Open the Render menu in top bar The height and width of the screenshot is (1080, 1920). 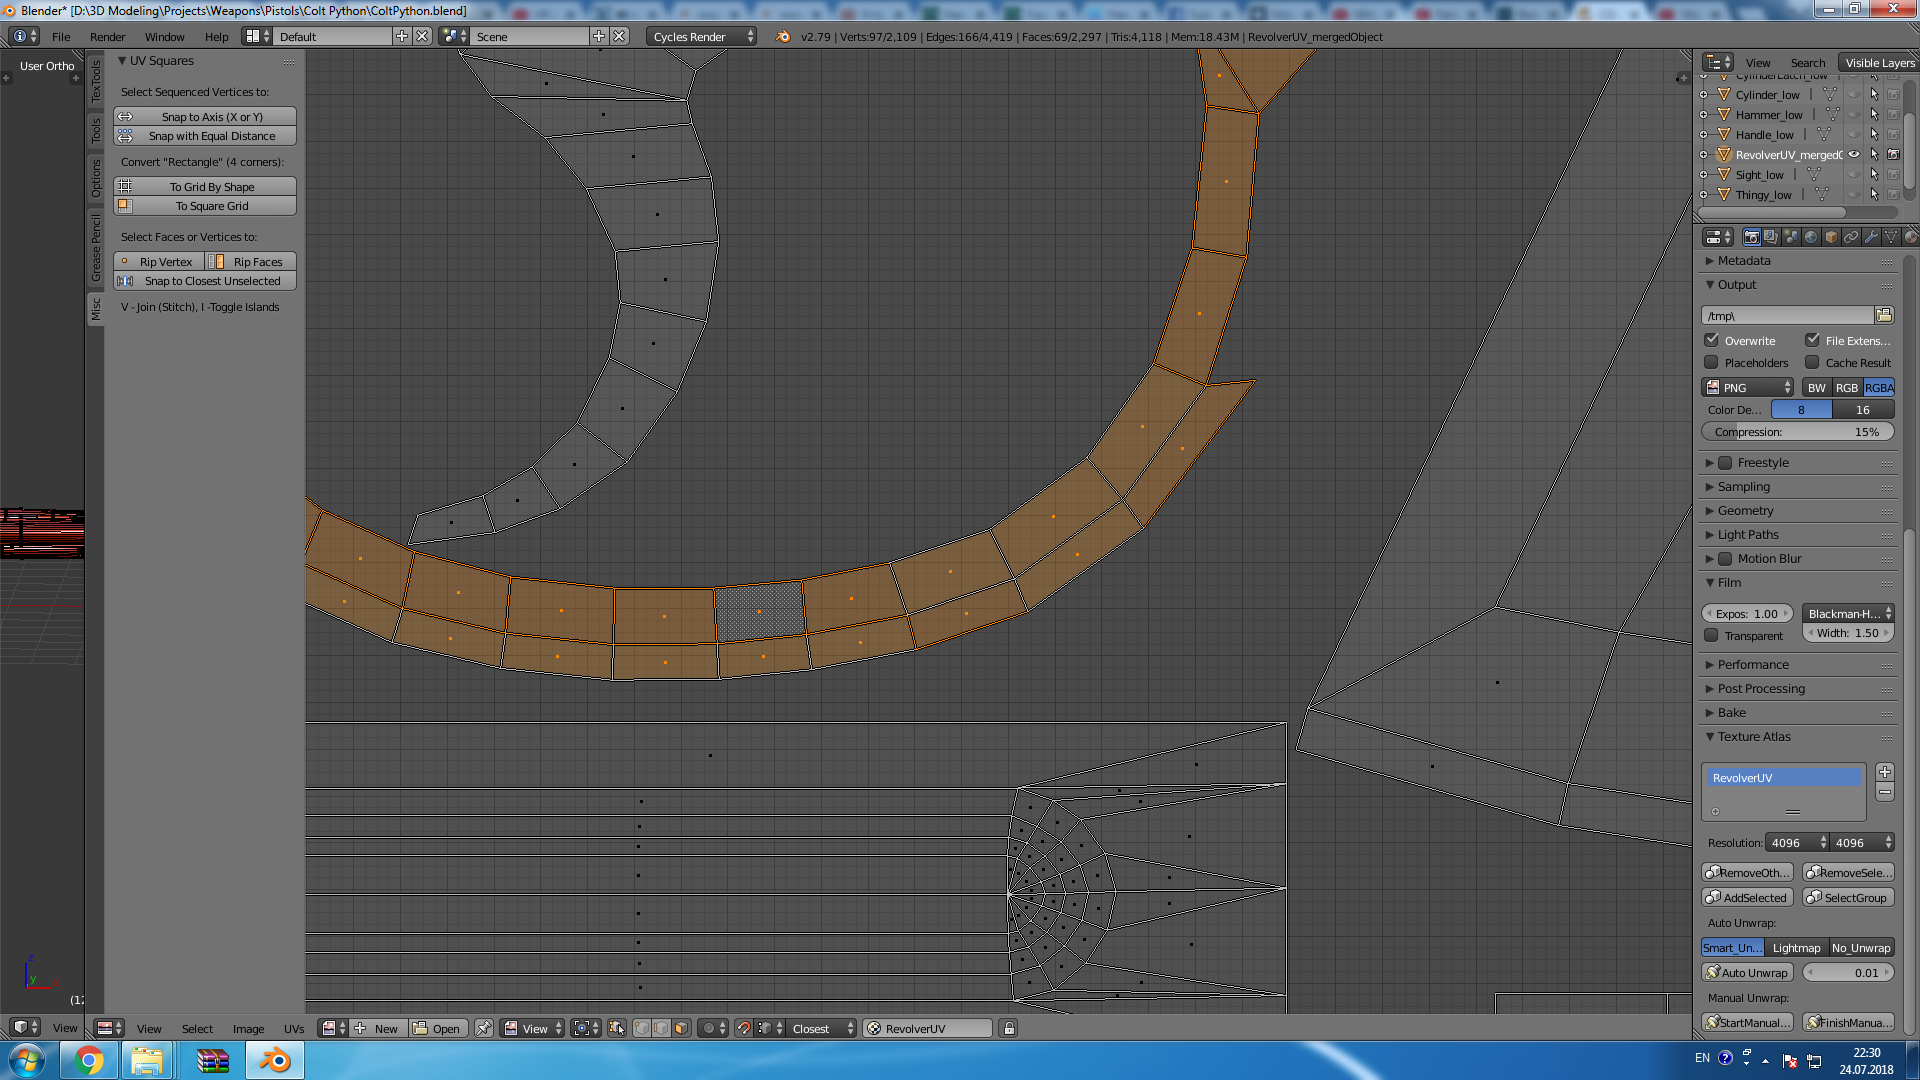tap(107, 36)
